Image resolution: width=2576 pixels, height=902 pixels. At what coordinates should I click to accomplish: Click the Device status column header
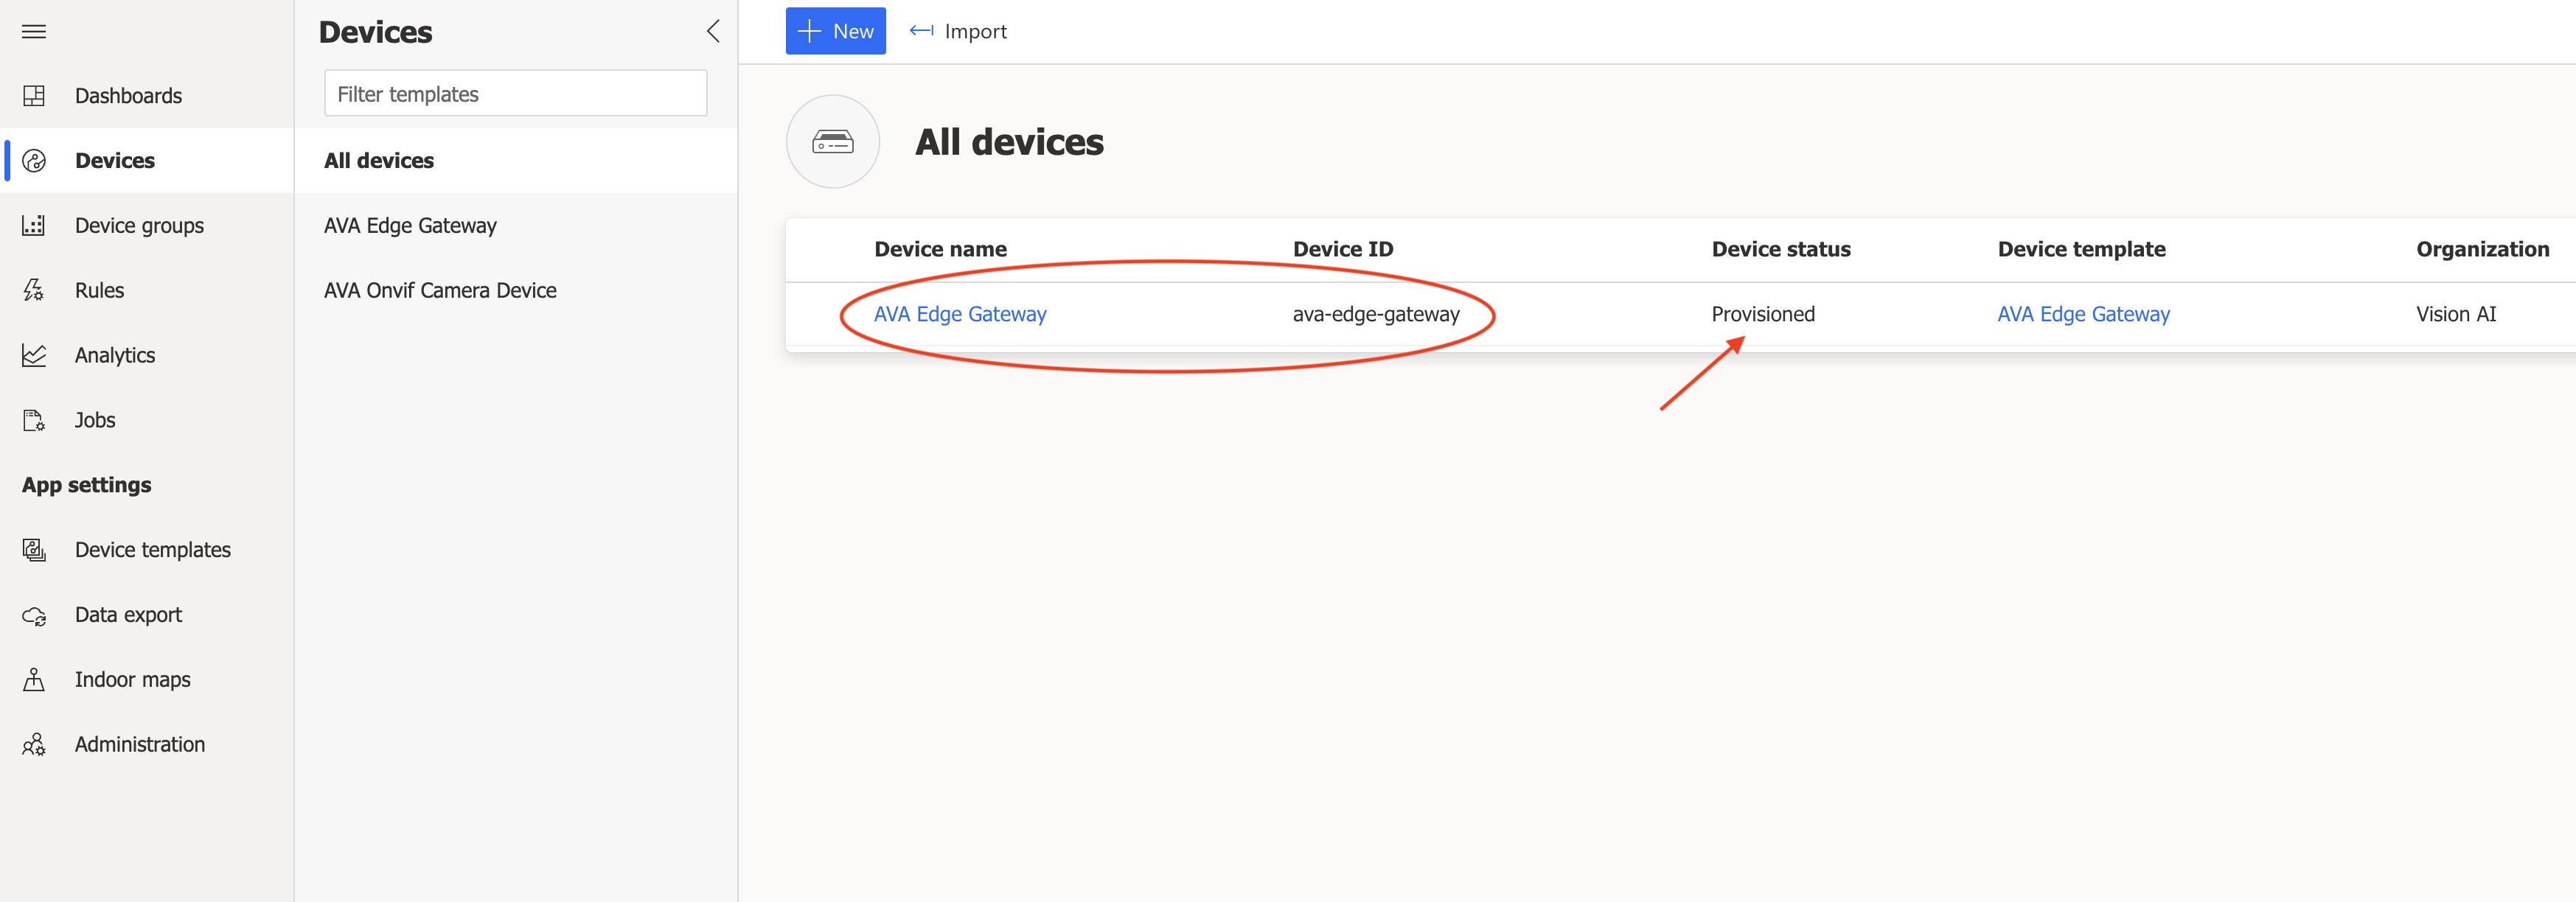pyautogui.click(x=1780, y=250)
